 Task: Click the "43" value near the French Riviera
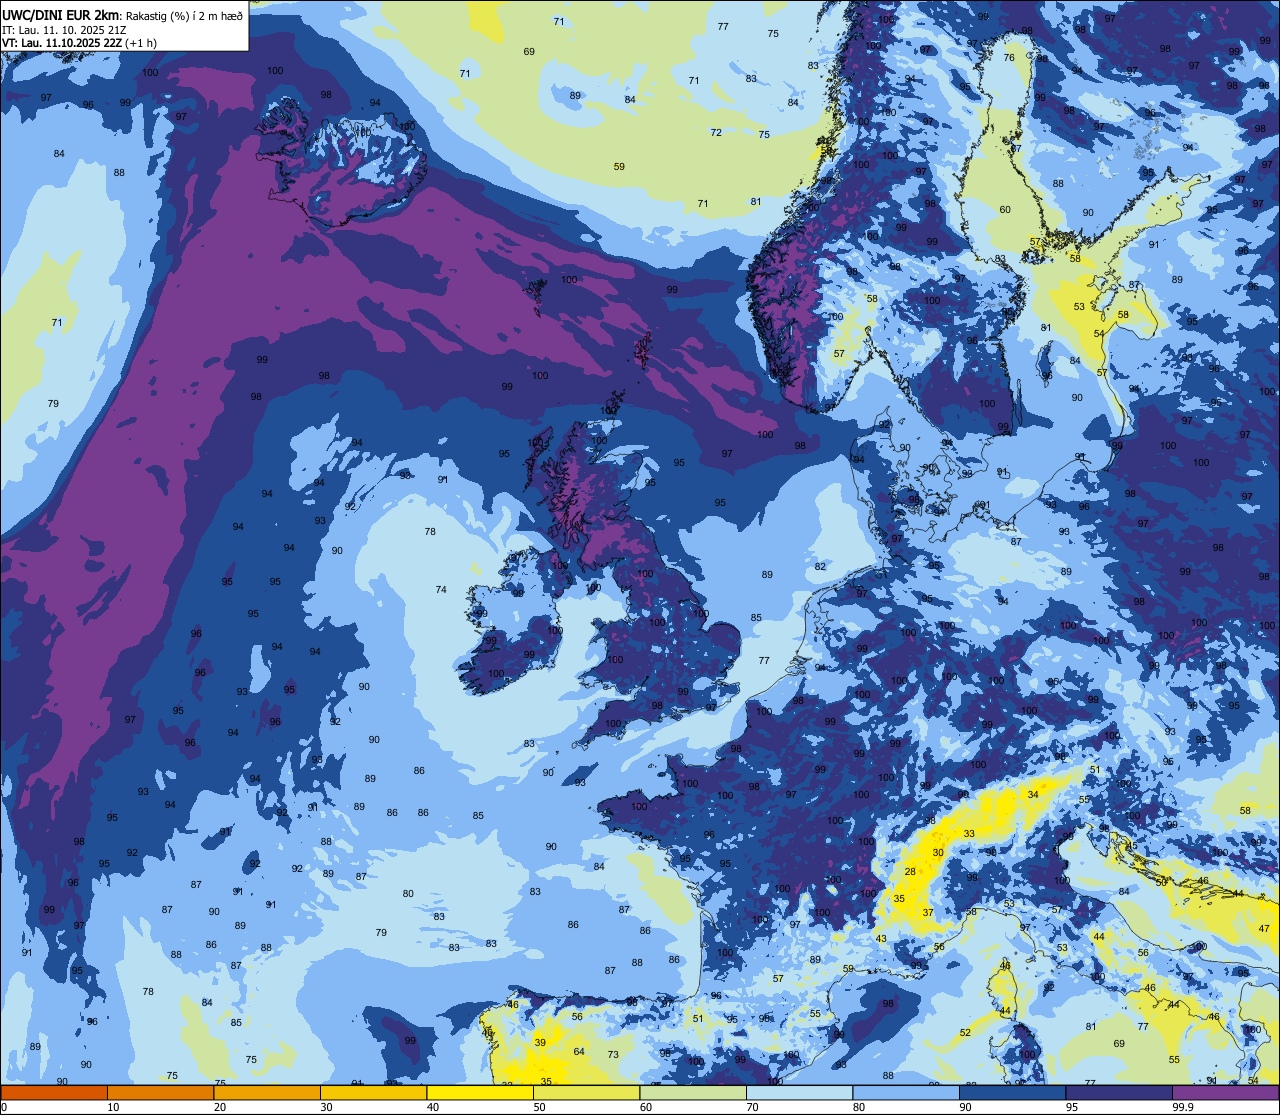881,938
